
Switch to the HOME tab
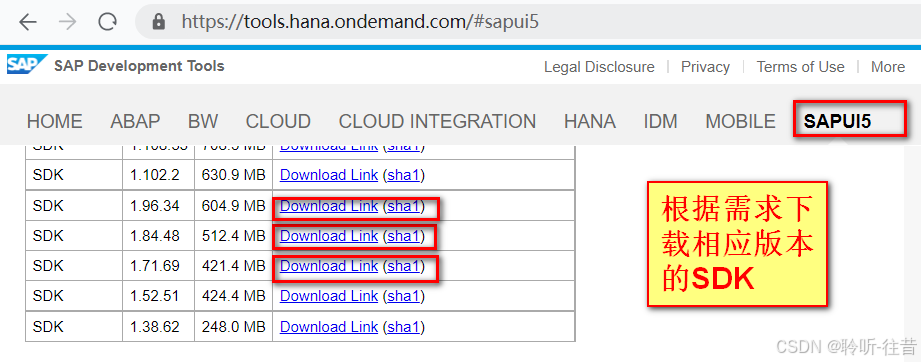(x=55, y=121)
